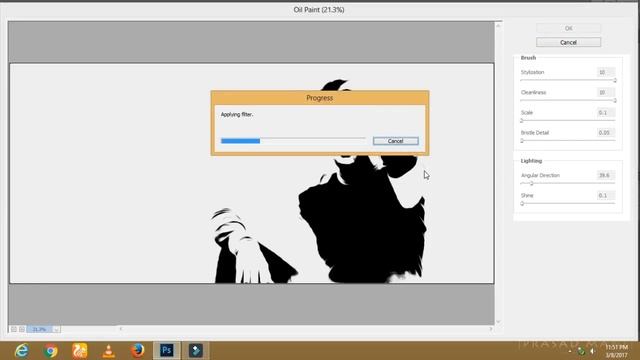Cancel the filter in the Progress dialog
This screenshot has height=360, width=640.
point(396,141)
